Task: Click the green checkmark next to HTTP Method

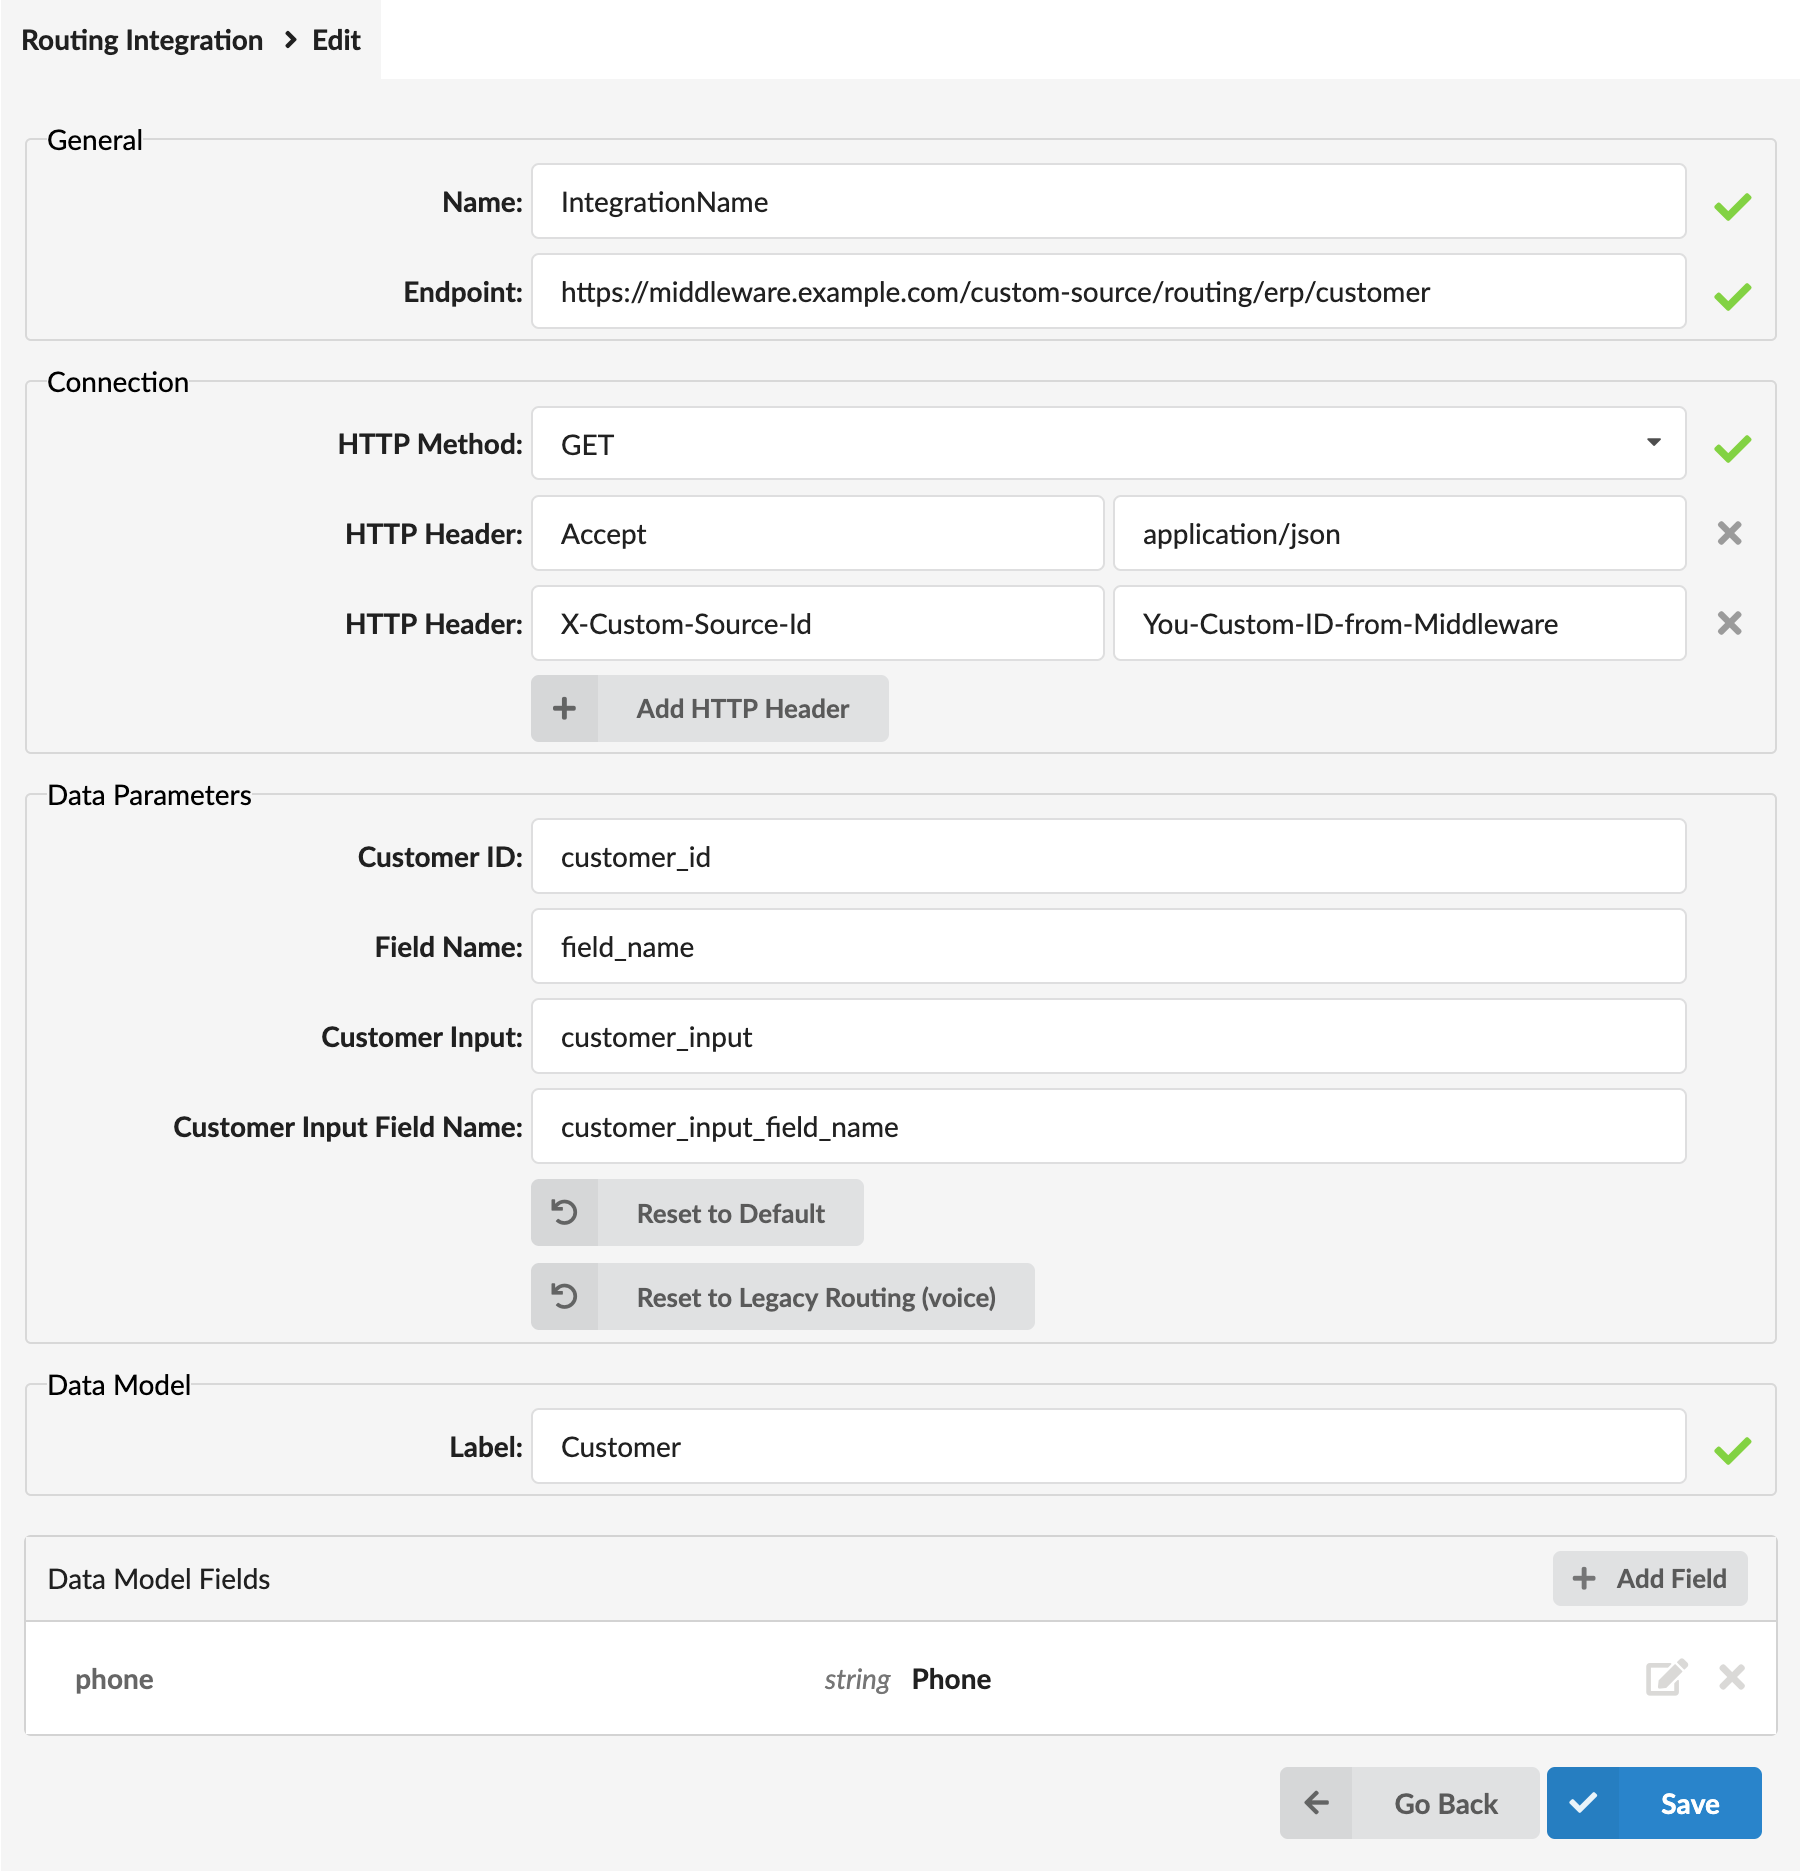Action: tap(1732, 449)
